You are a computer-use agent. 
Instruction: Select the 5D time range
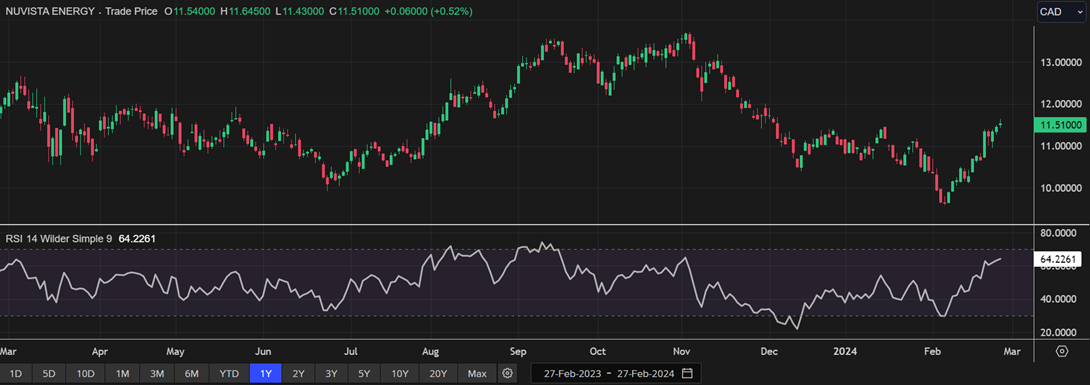point(49,374)
